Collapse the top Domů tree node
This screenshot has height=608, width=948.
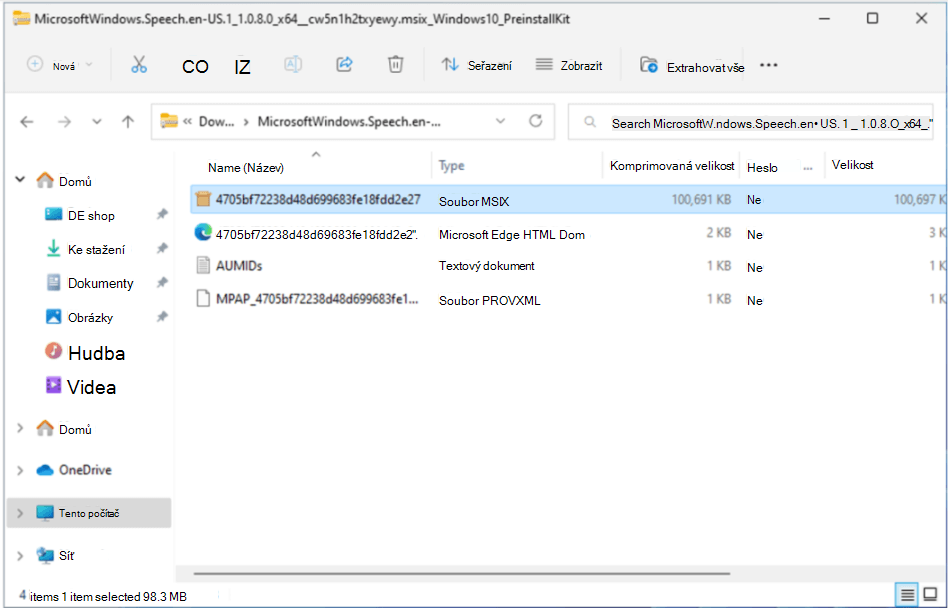(20, 179)
